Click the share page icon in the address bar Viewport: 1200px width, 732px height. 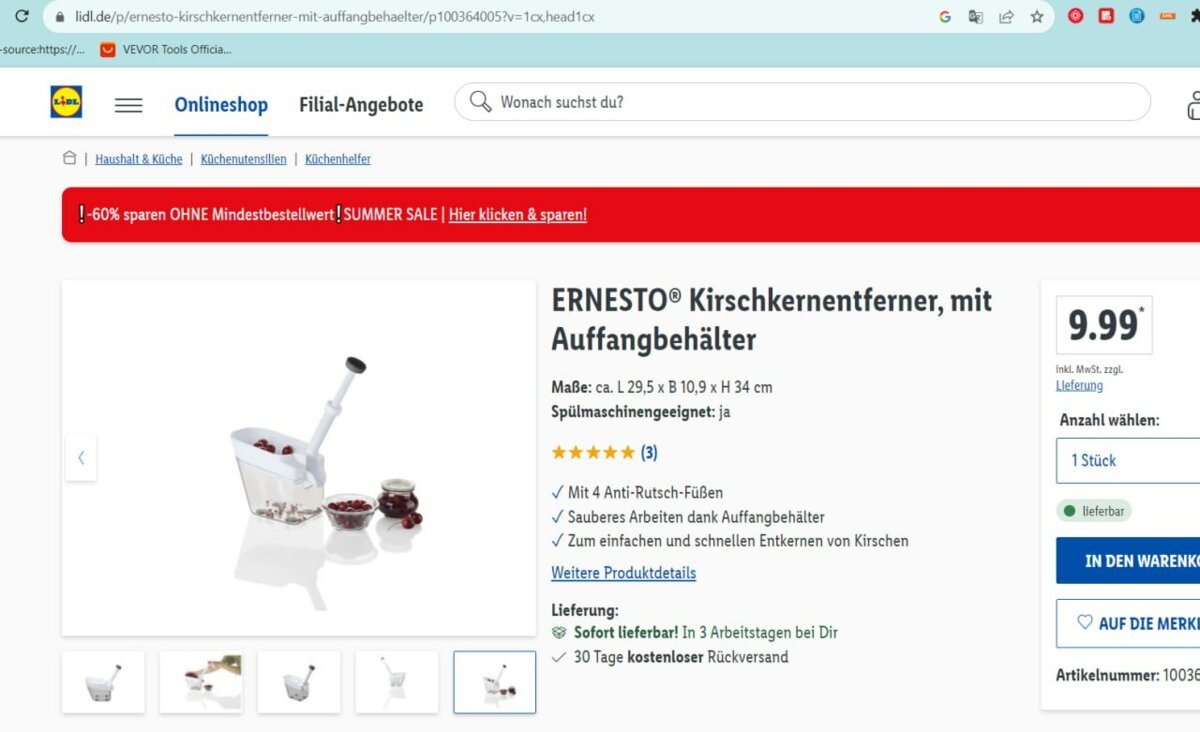[x=1006, y=17]
